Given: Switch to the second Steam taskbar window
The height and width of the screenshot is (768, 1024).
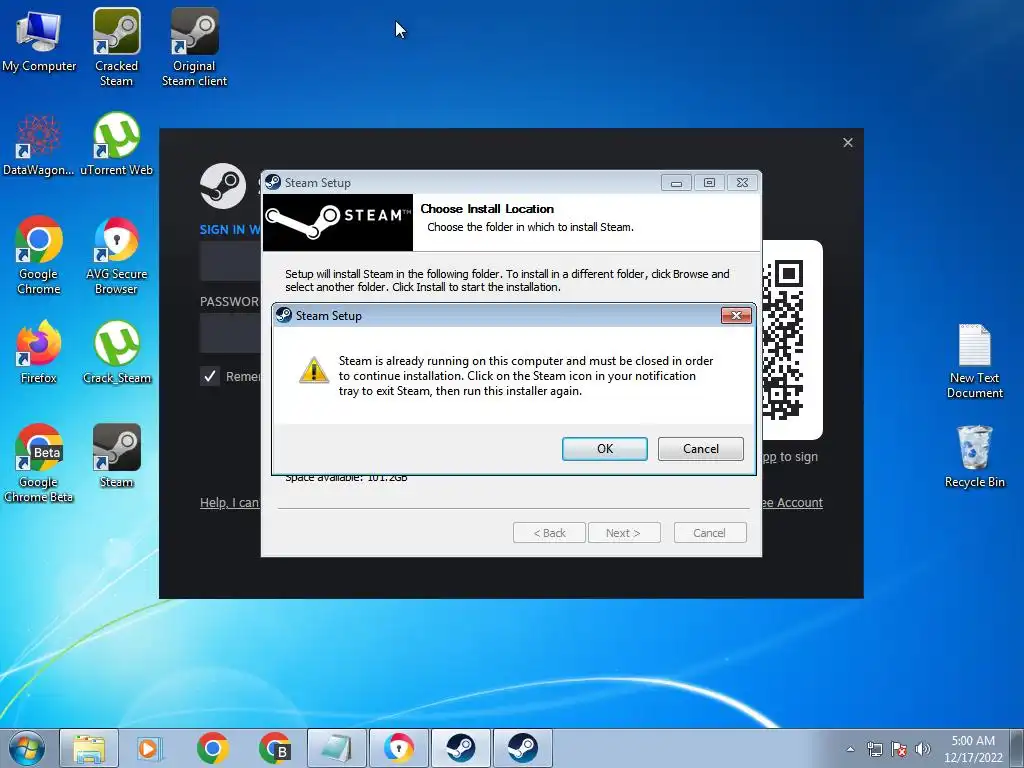Looking at the screenshot, I should pos(523,748).
